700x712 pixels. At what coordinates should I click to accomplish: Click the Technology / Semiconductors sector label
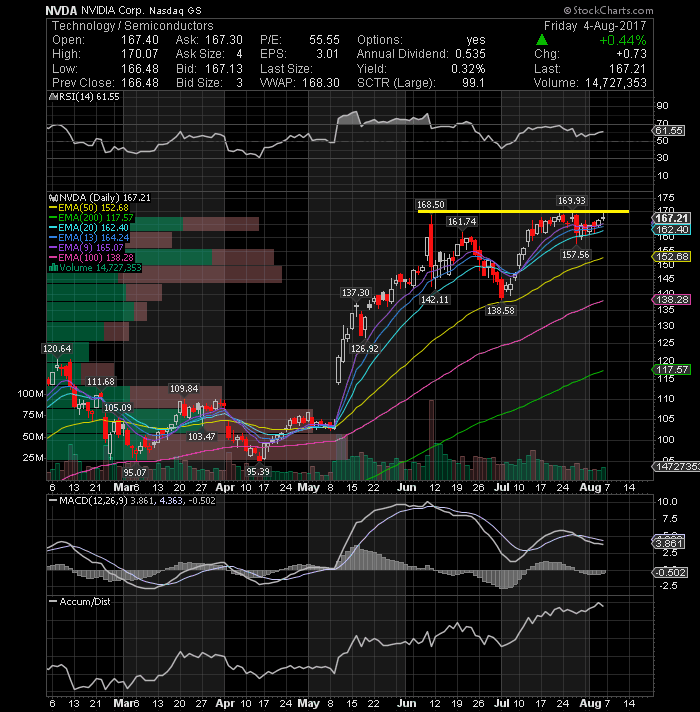pyautogui.click(x=133, y=26)
